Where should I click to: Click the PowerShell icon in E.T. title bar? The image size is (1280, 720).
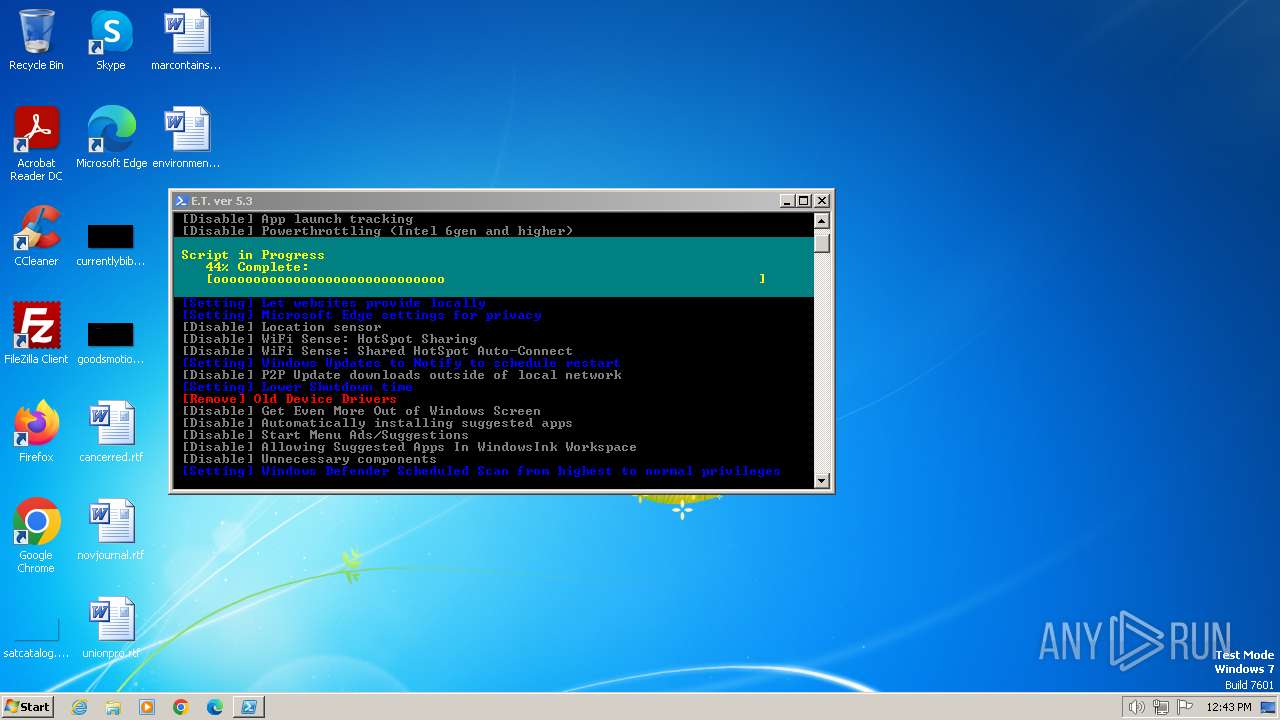181,201
